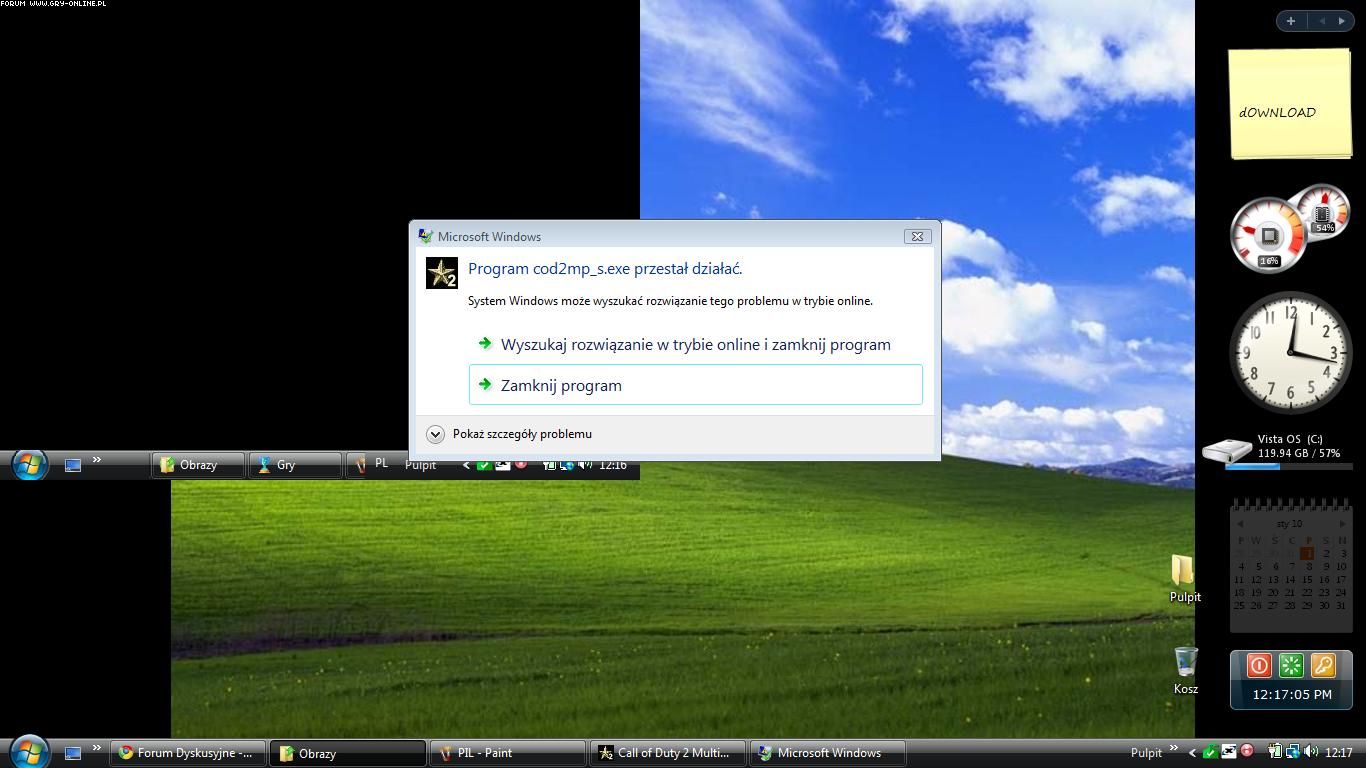Click the dOWNLOAD sticky note
The width and height of the screenshot is (1366, 768).
tap(1290, 105)
